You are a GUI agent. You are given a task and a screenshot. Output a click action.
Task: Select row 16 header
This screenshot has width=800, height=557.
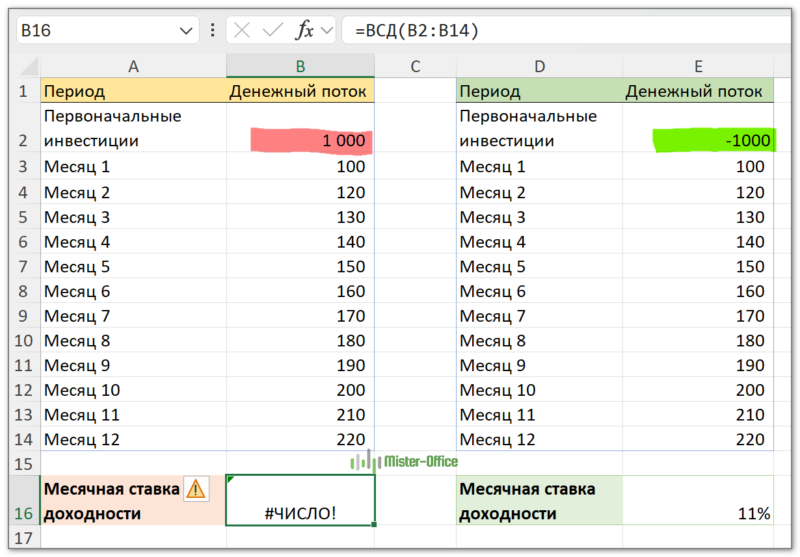(x=23, y=513)
